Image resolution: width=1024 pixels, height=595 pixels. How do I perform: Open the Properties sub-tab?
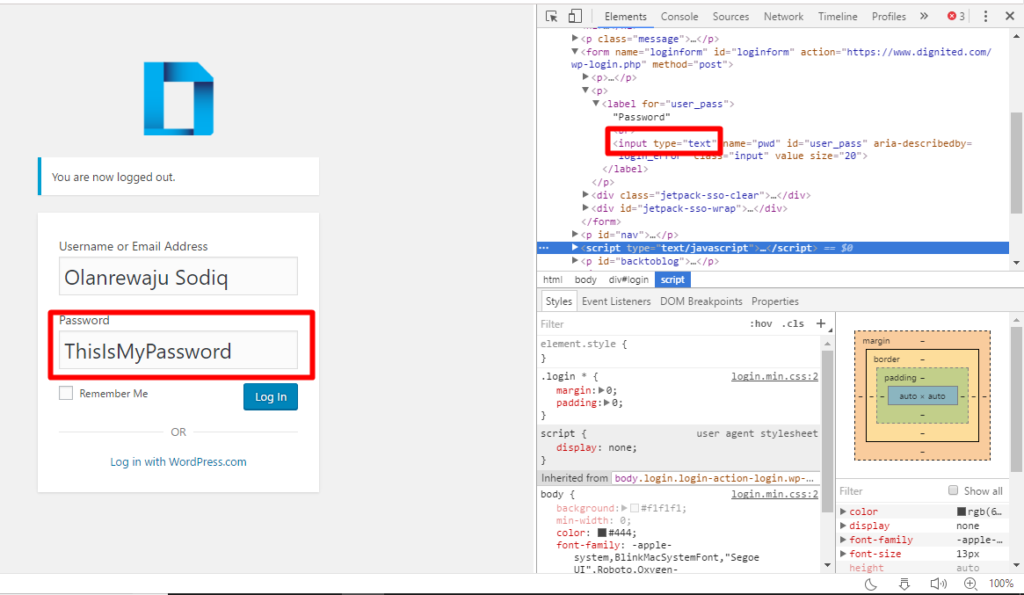tap(775, 301)
